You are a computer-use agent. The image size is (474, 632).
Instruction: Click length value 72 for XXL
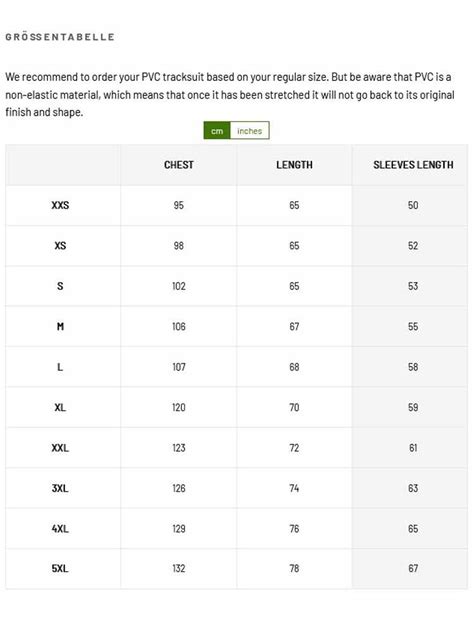[x=294, y=448]
